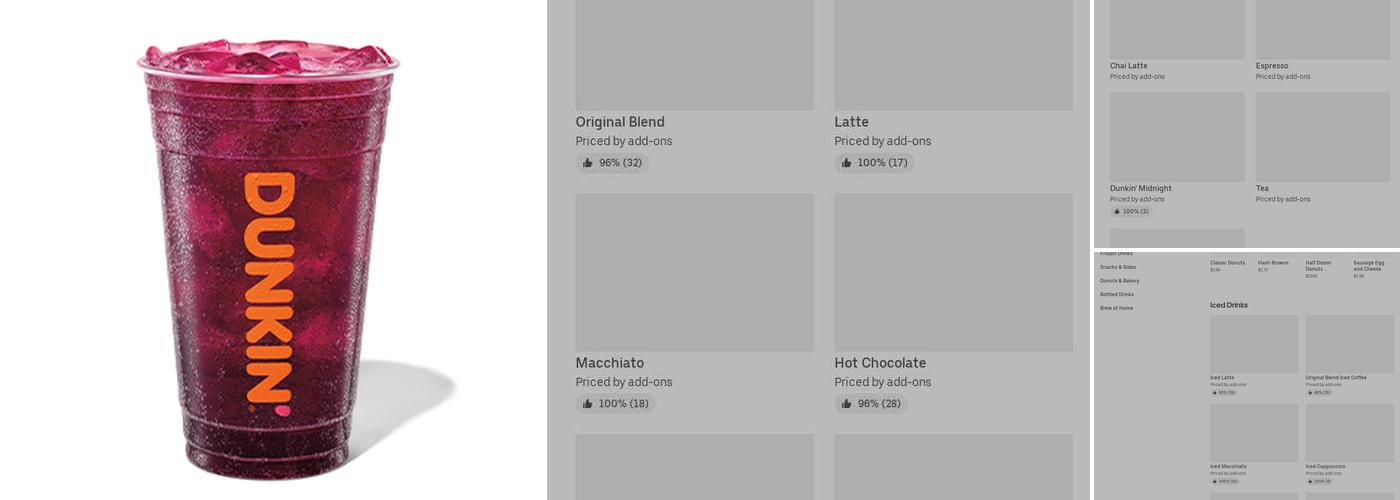Open the Snacks & Sides menu category

(1118, 267)
